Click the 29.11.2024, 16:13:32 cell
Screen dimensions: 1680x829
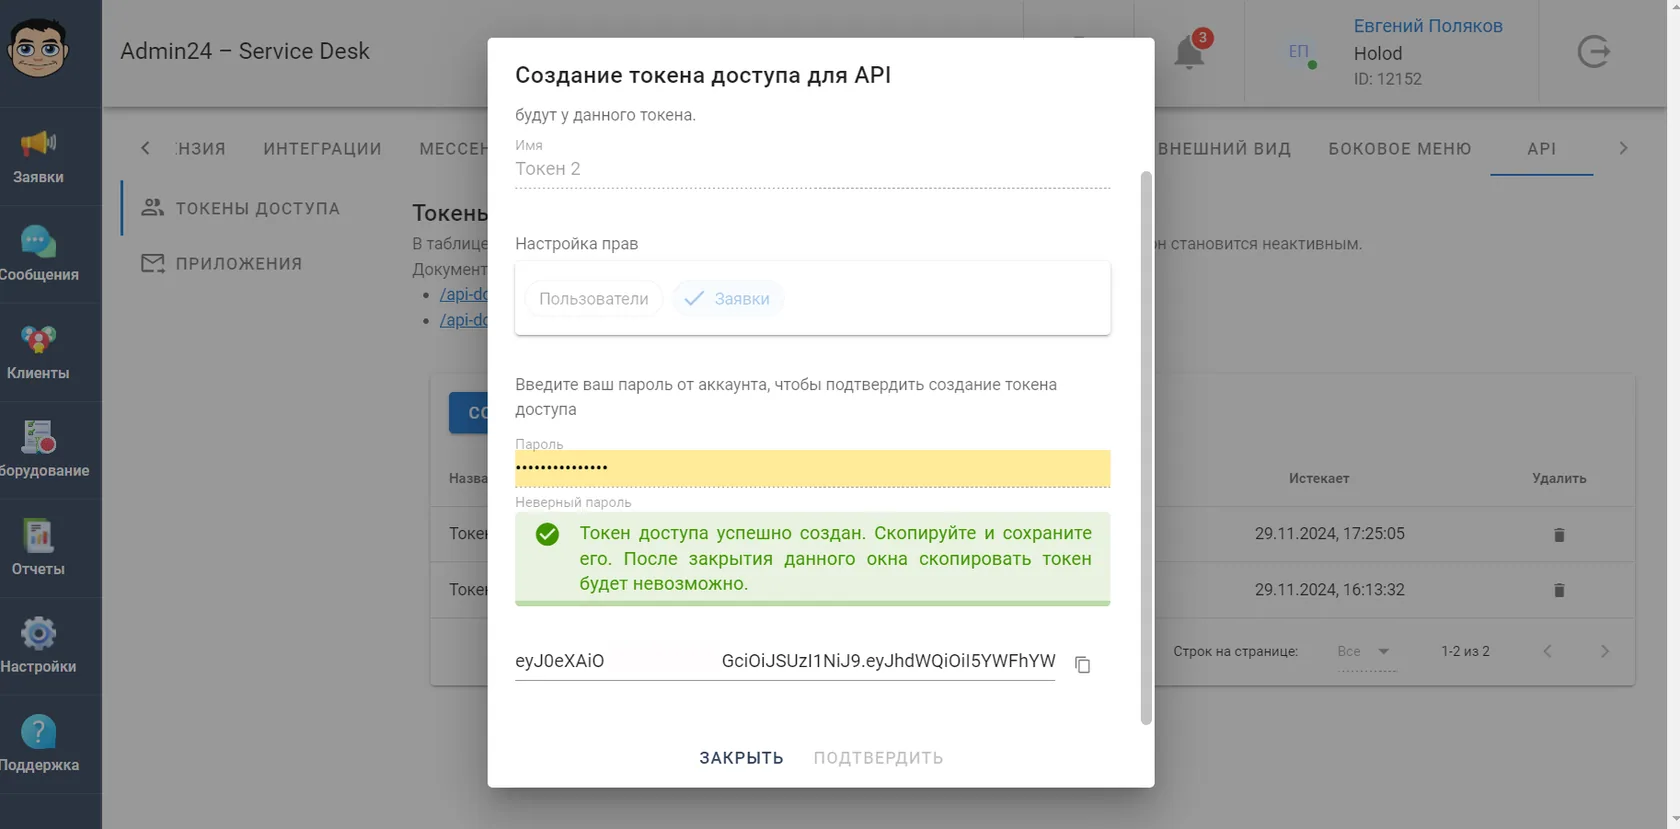[x=1330, y=590]
